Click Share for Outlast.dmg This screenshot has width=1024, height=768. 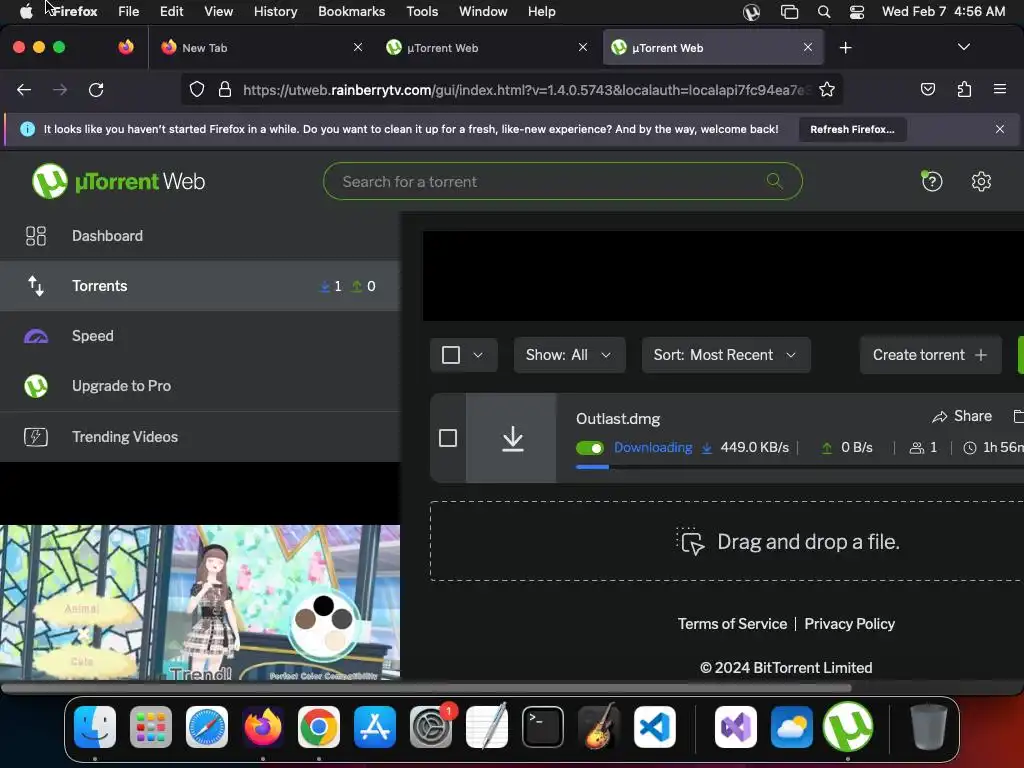coord(962,416)
